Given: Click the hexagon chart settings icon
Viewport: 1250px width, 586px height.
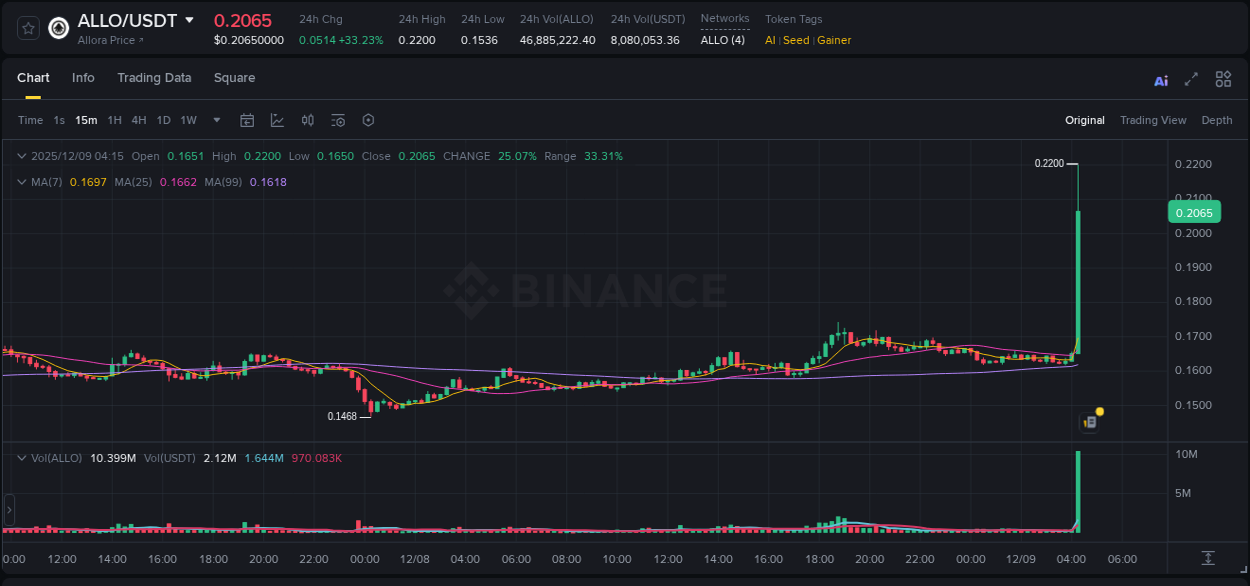Looking at the screenshot, I should tap(368, 120).
